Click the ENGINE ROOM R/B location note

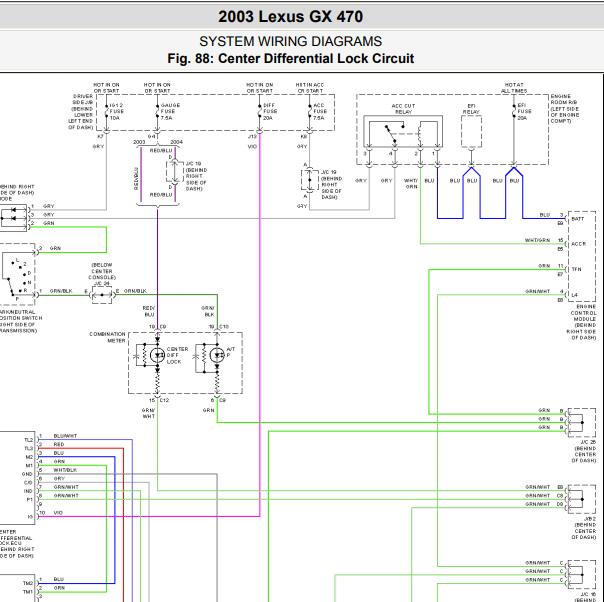click(565, 109)
